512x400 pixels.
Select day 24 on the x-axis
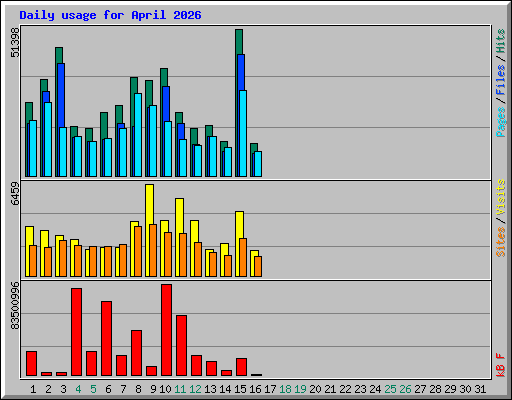(375, 389)
